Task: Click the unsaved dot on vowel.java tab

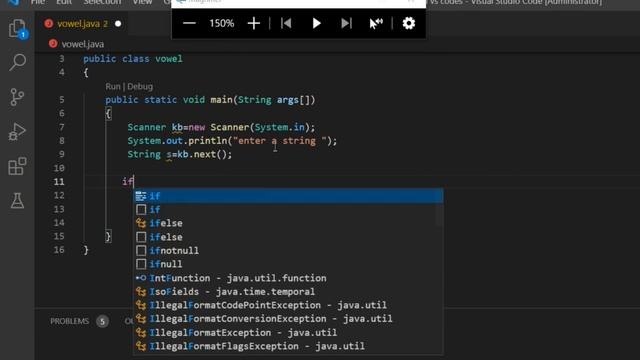Action: [118, 24]
